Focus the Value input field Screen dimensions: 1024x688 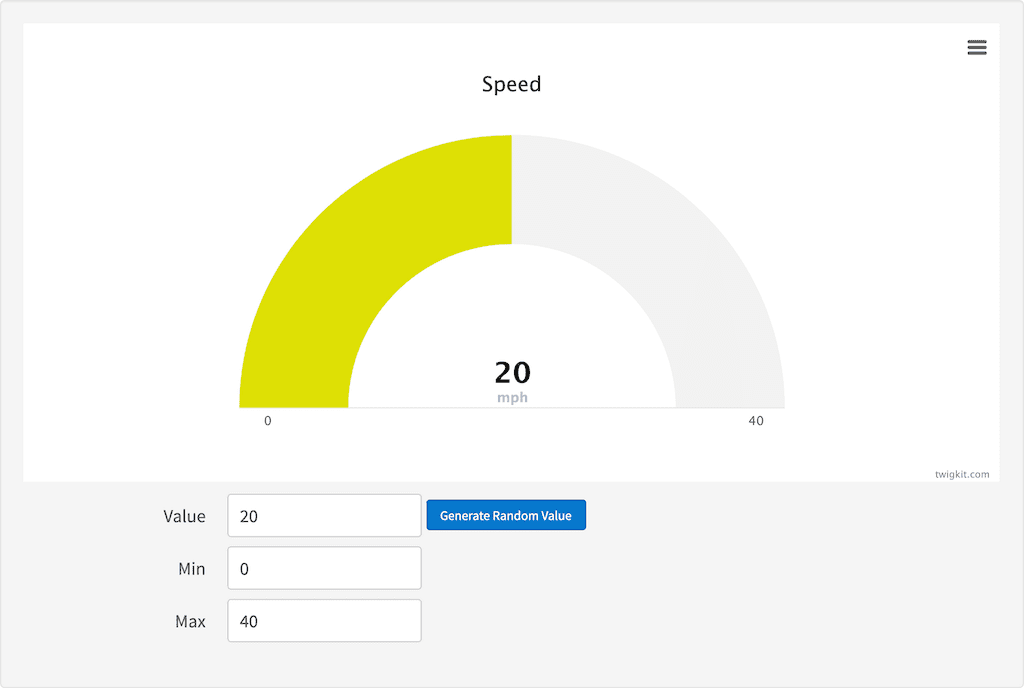point(324,516)
